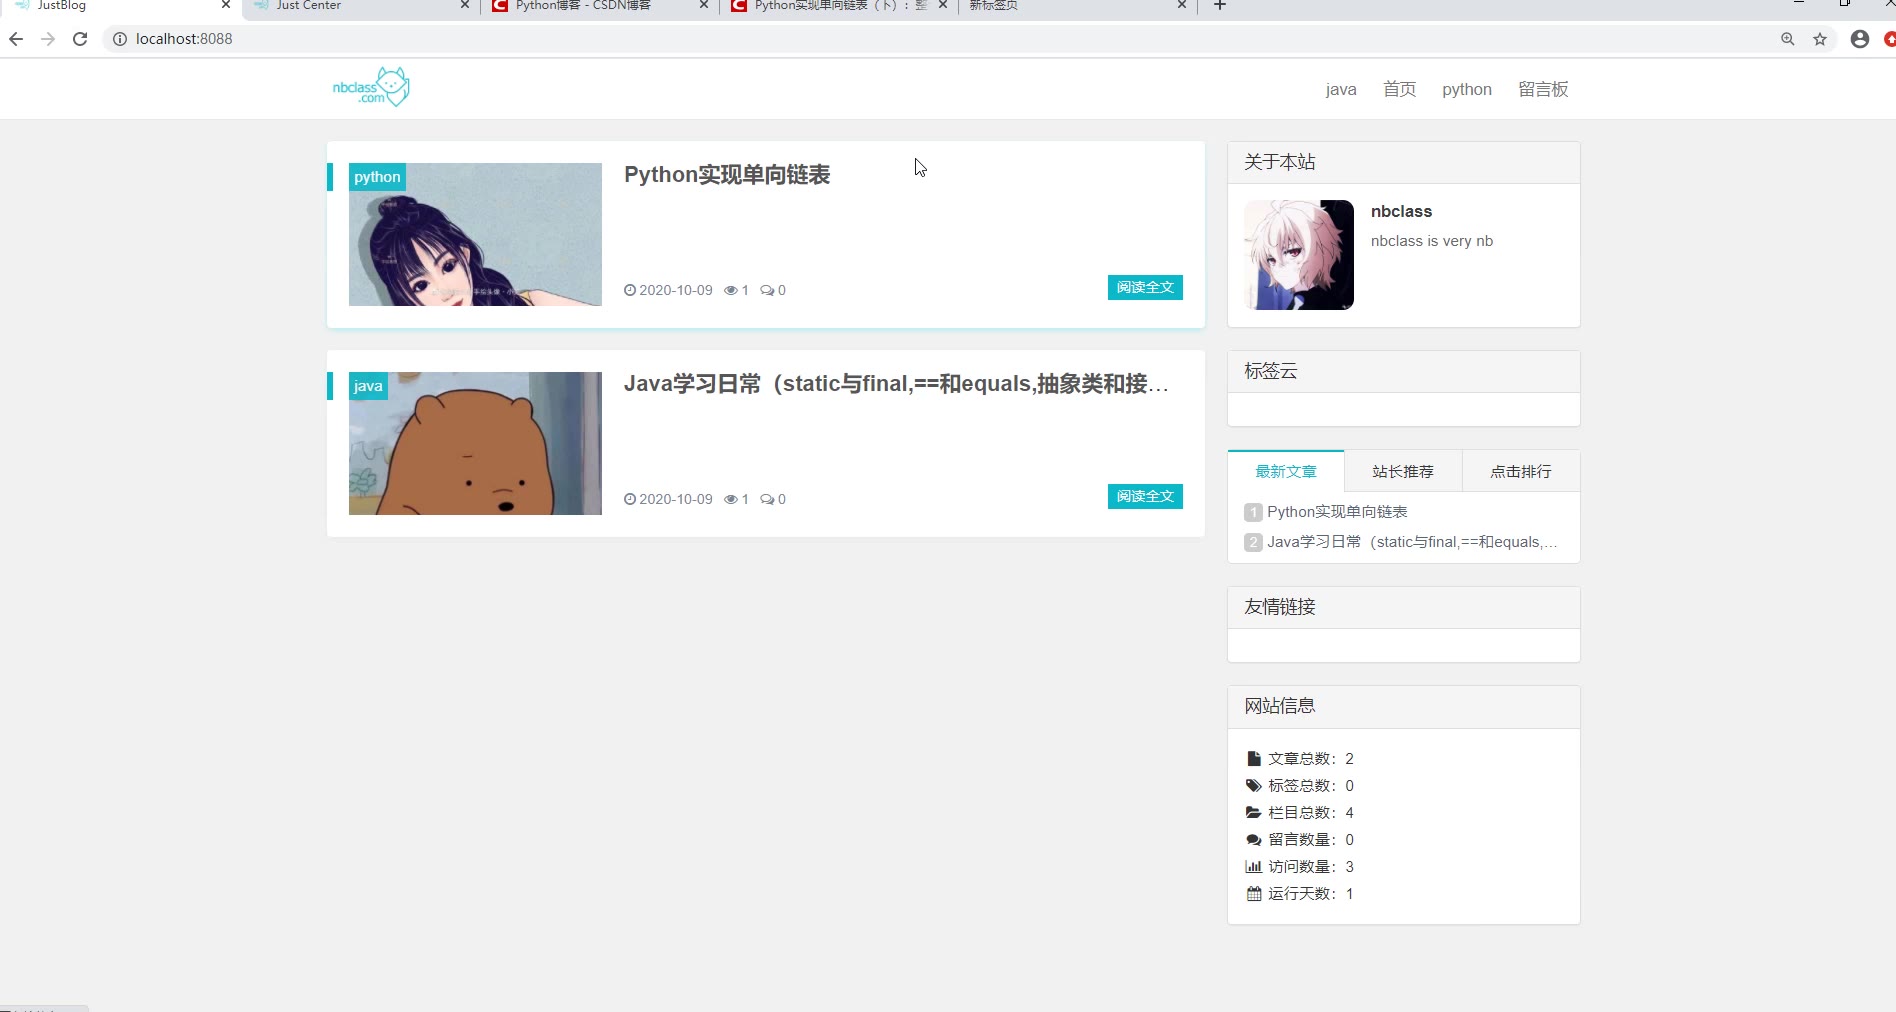Reload the page with the refresh icon

[x=80, y=39]
